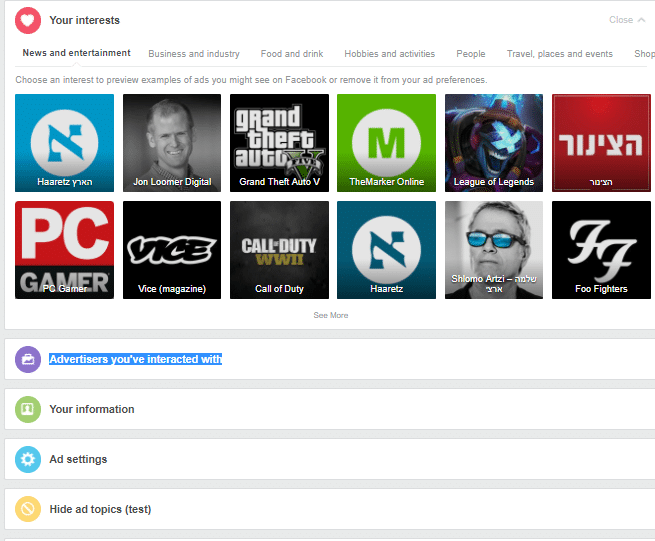
Task: Click the blue gear Ad settings icon
Action: click(x=28, y=460)
